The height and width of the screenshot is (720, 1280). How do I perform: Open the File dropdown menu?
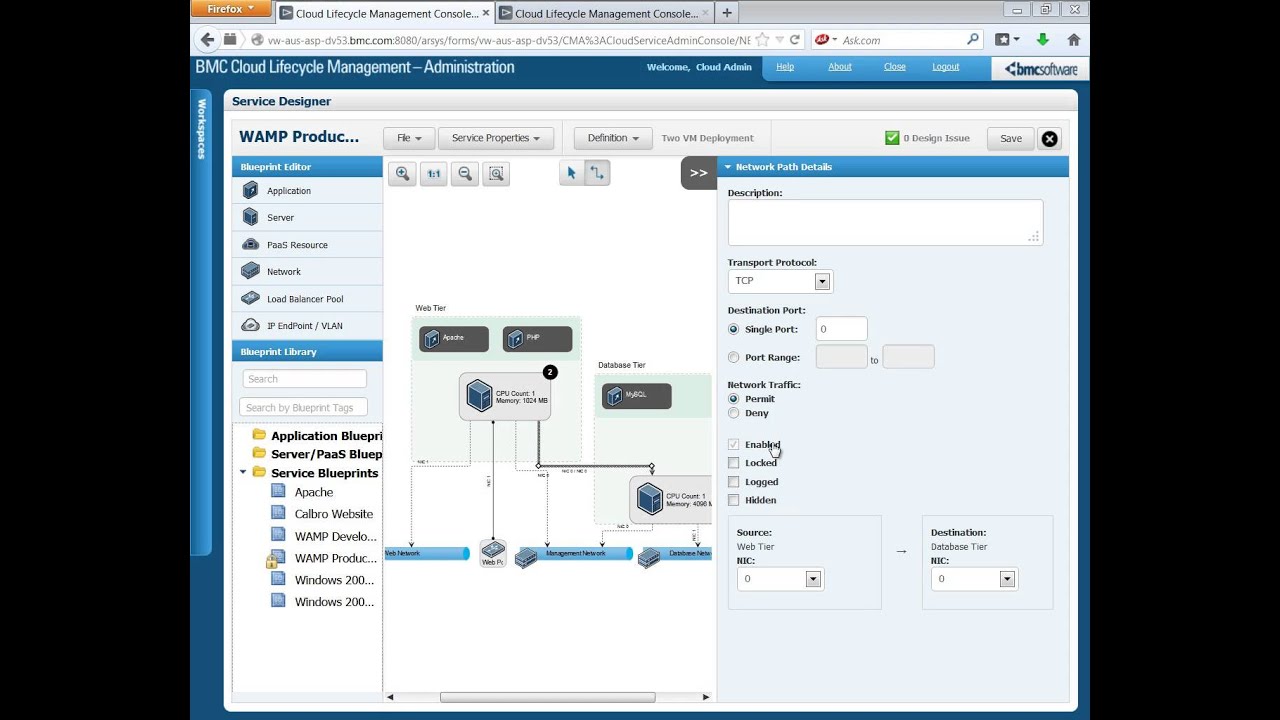409,138
